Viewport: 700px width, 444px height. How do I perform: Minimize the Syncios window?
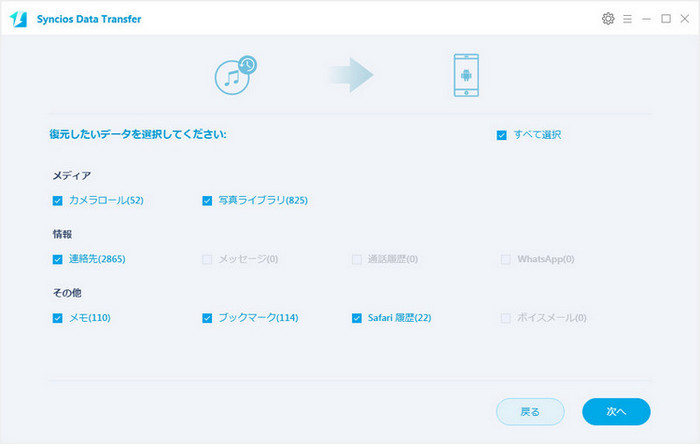click(646, 19)
